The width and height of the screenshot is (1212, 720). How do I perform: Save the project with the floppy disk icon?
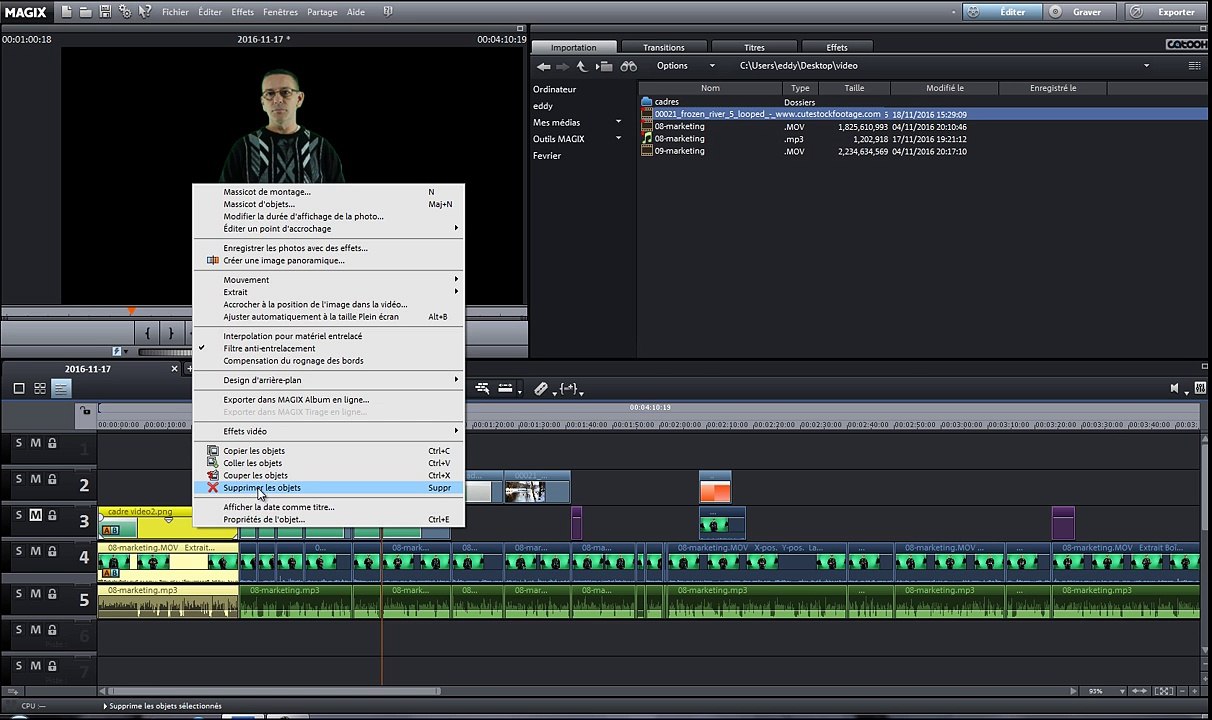105,12
